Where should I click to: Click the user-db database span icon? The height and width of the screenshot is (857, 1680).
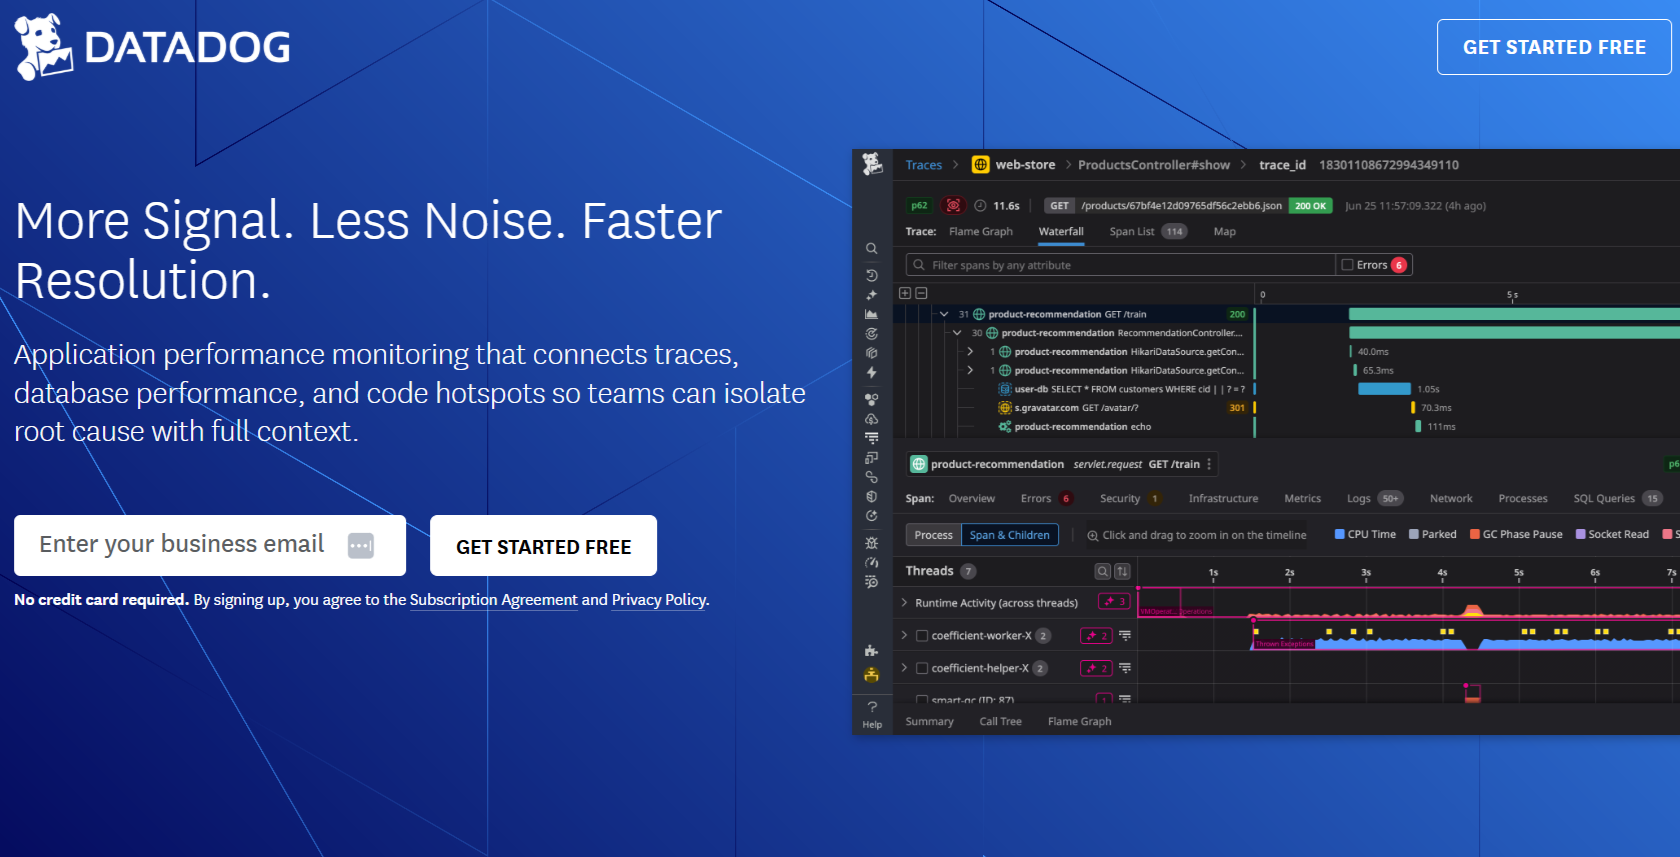click(x=1005, y=389)
